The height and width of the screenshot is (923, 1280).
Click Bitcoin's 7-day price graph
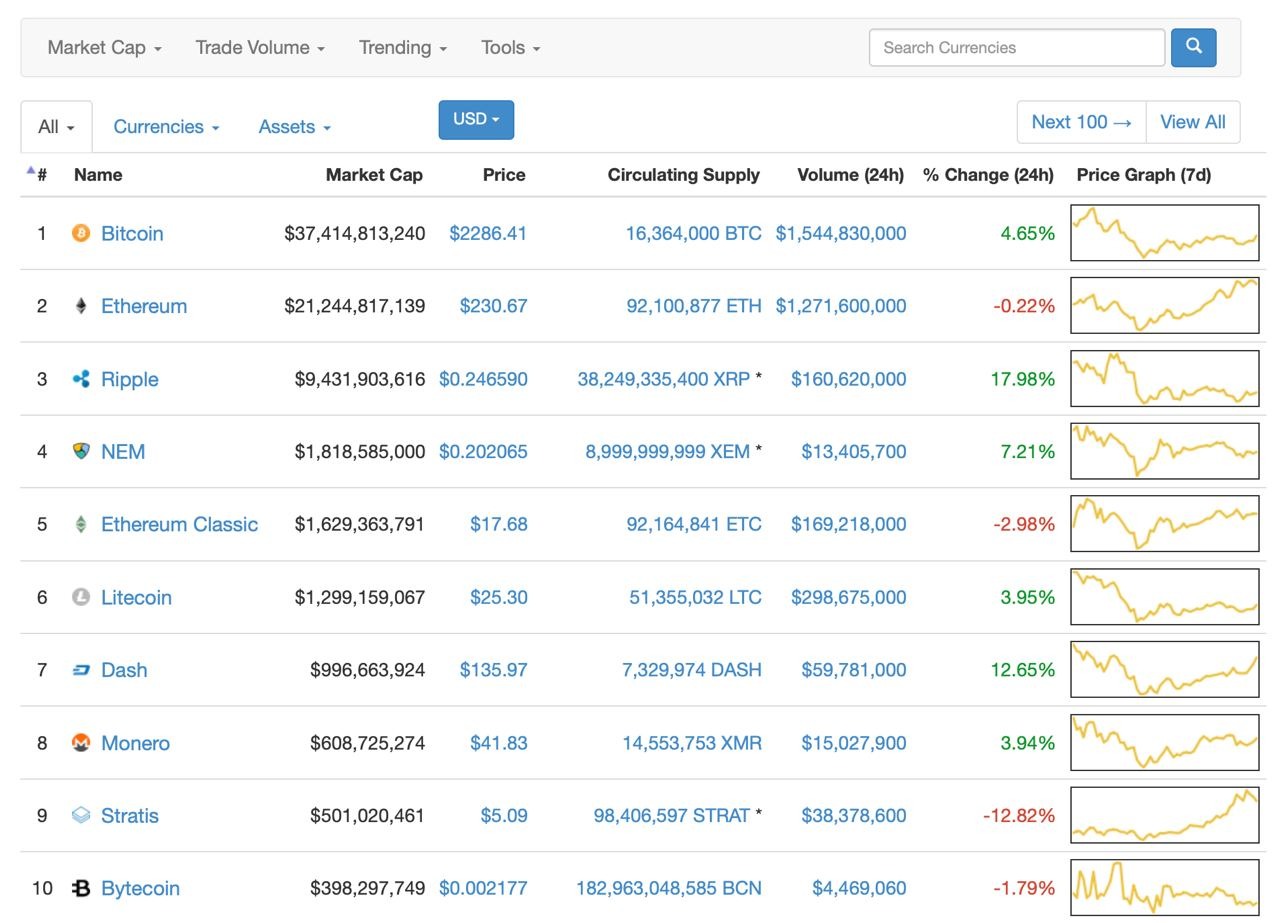pyautogui.click(x=1165, y=233)
